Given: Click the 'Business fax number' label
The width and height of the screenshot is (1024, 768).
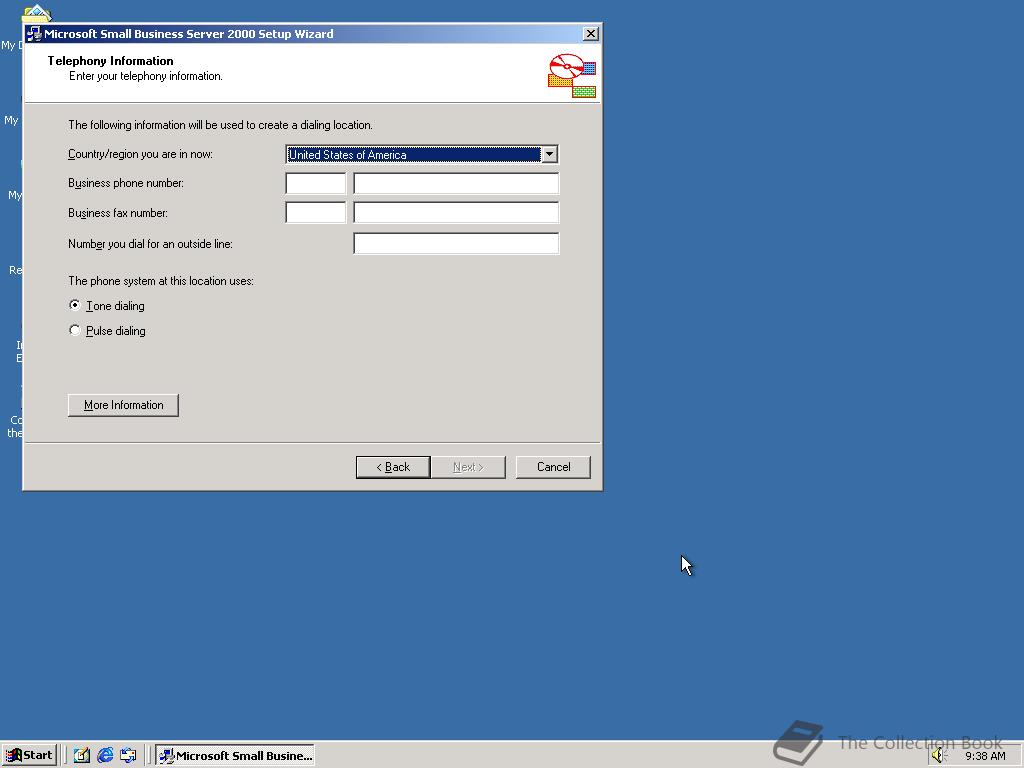Looking at the screenshot, I should (x=118, y=213).
